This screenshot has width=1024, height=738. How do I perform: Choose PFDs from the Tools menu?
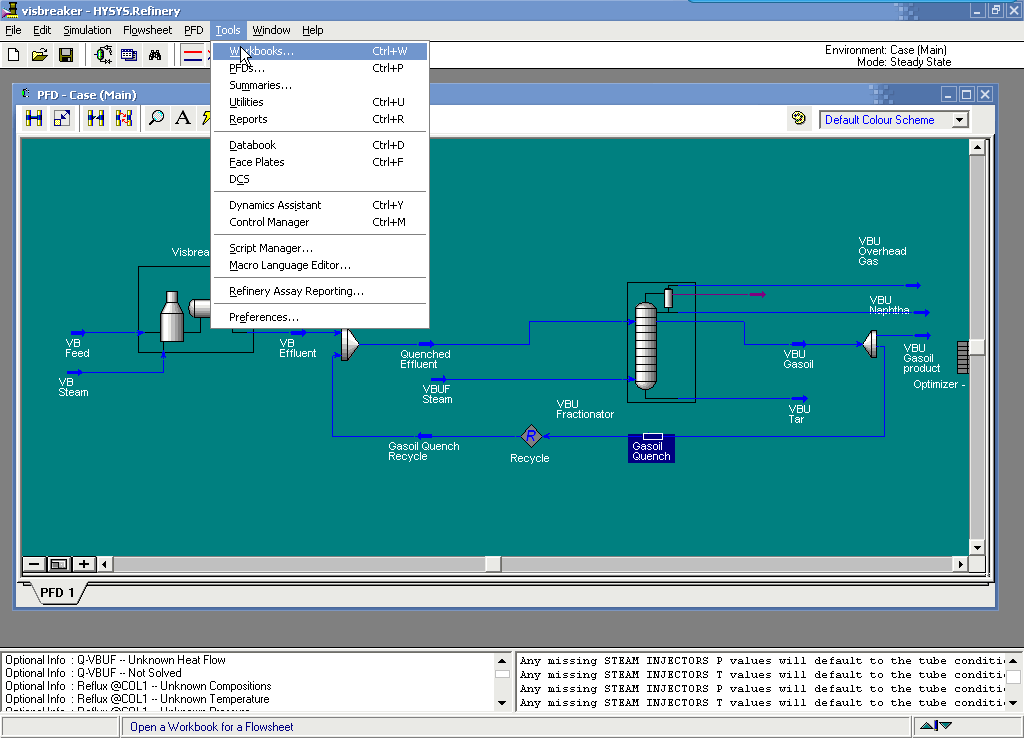(x=320, y=68)
